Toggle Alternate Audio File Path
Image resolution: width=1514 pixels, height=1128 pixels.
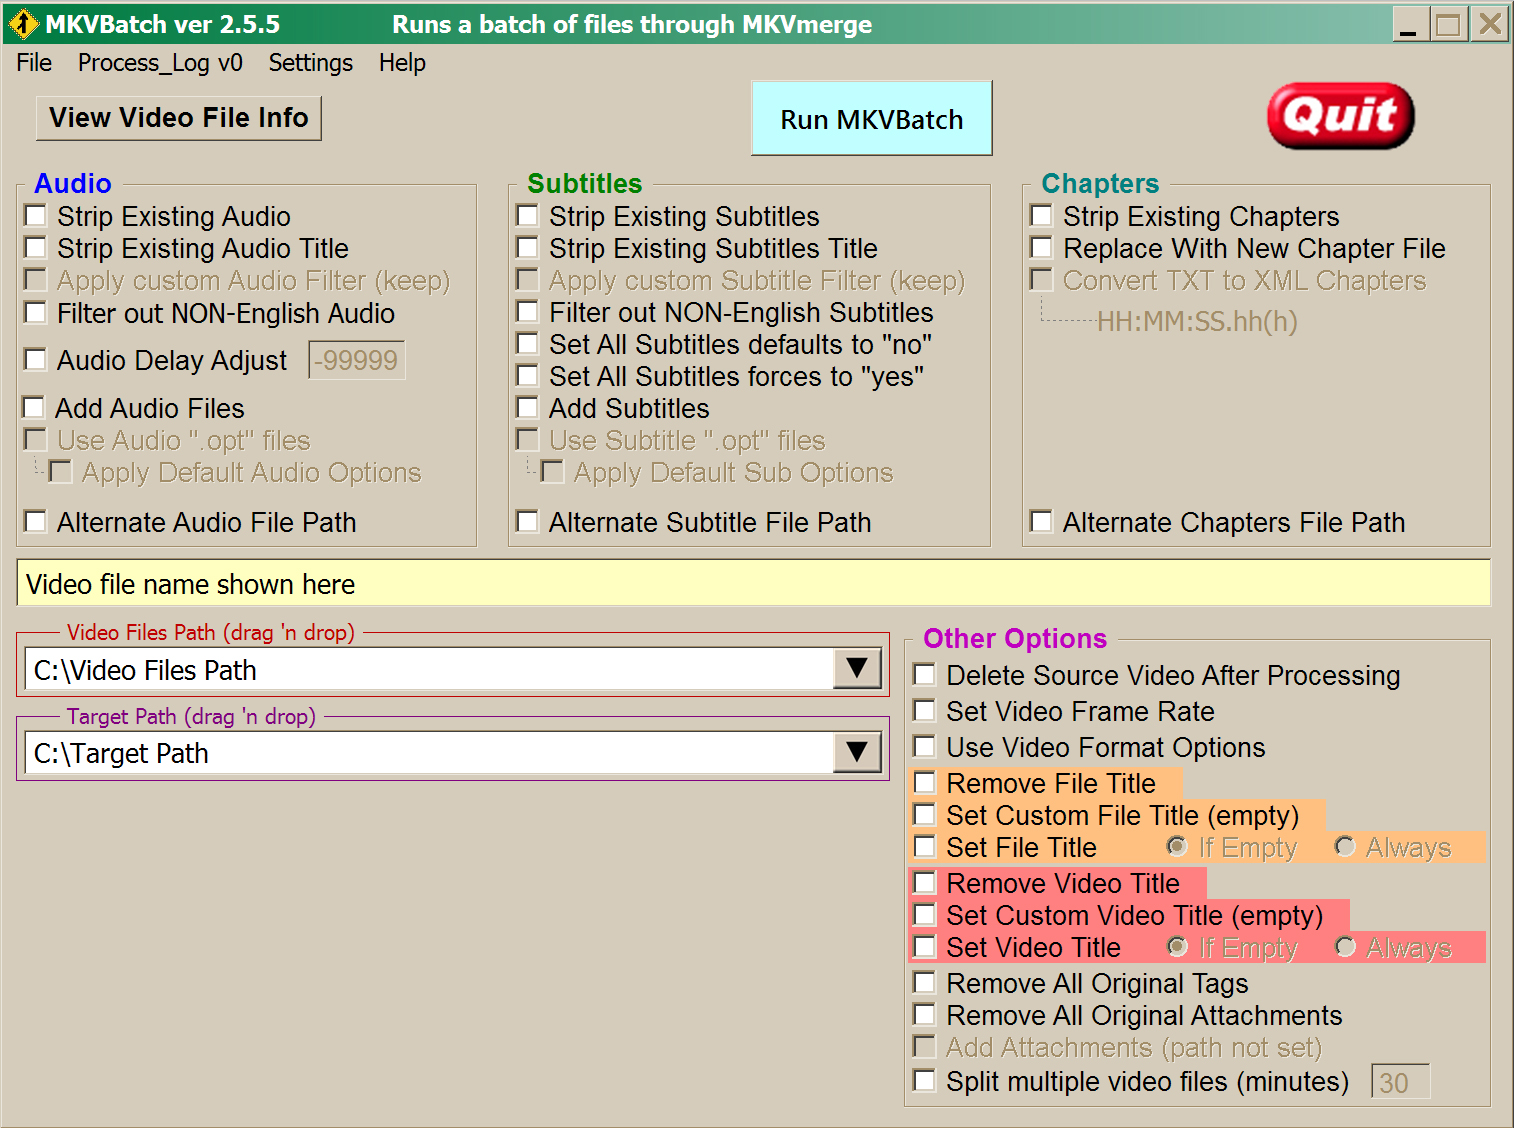(x=36, y=522)
